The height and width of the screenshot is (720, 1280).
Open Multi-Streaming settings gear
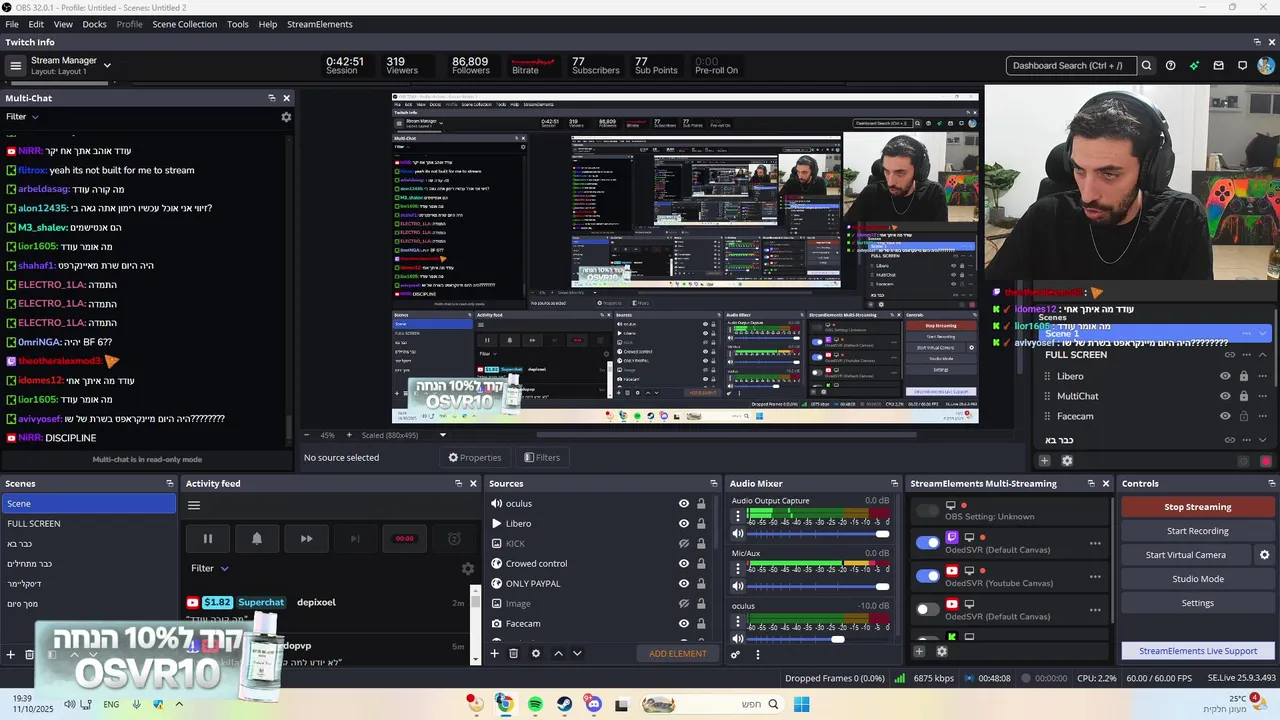coord(941,652)
